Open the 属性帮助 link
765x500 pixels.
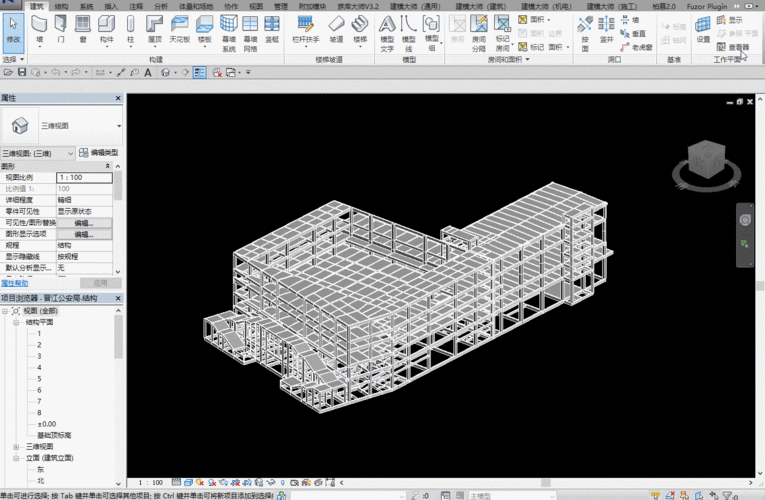click(x=15, y=283)
